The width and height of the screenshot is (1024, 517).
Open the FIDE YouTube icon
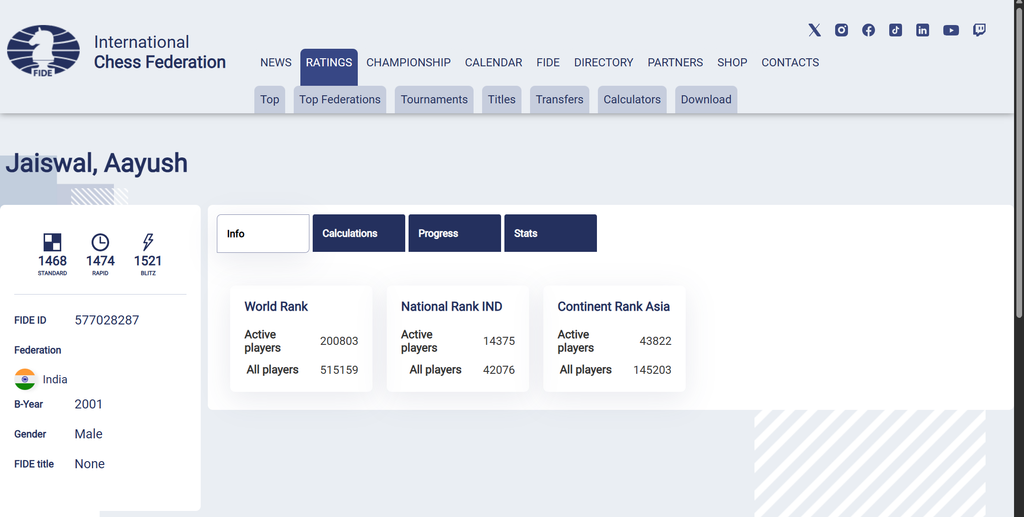(951, 30)
